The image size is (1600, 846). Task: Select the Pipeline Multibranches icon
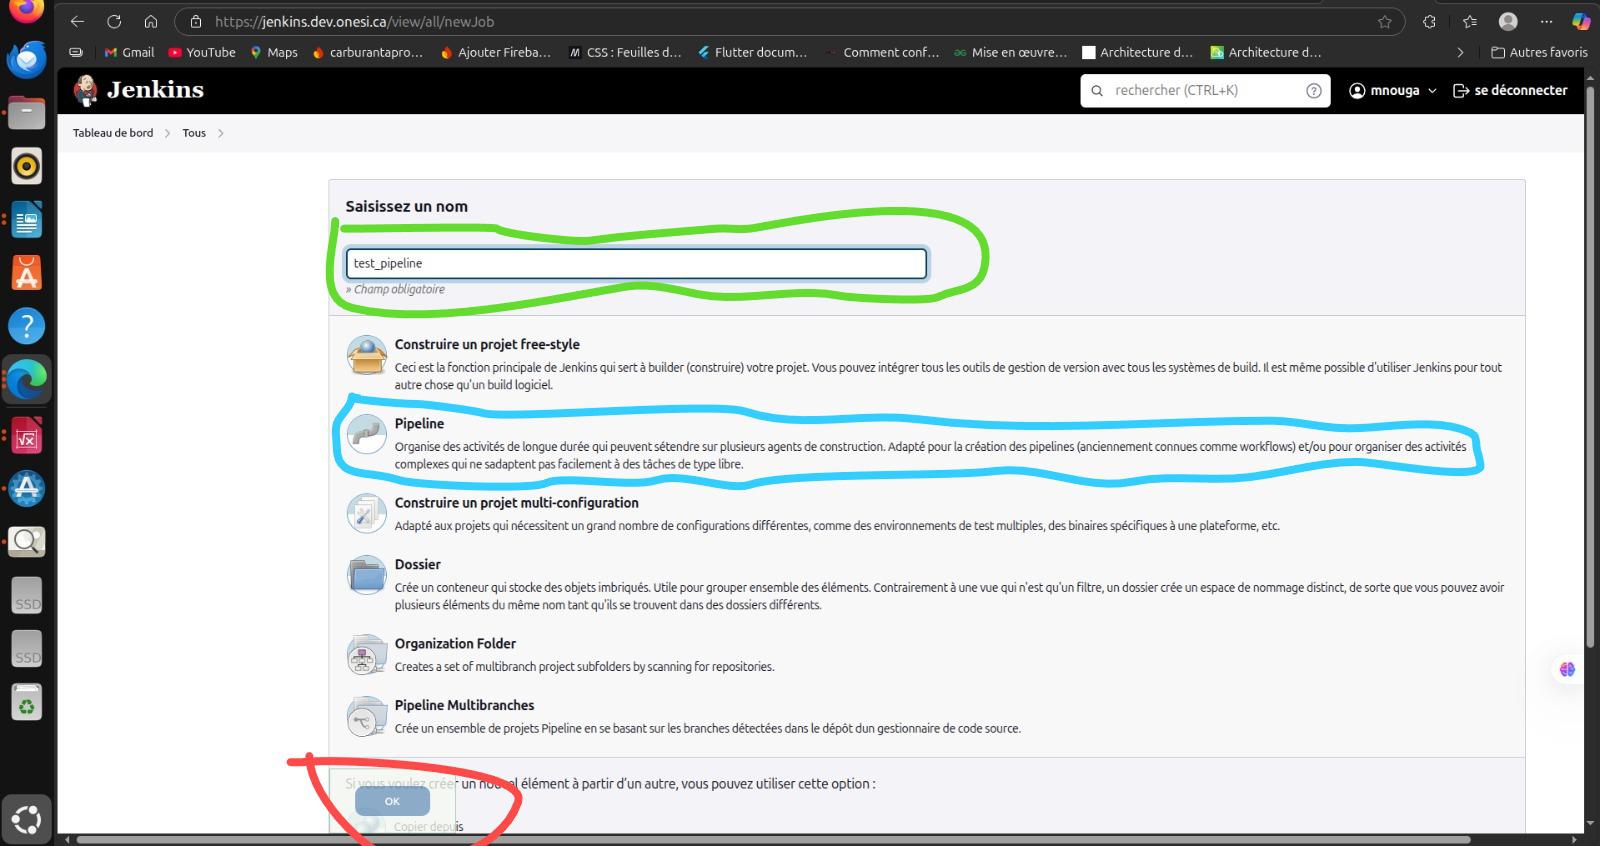pyautogui.click(x=367, y=716)
